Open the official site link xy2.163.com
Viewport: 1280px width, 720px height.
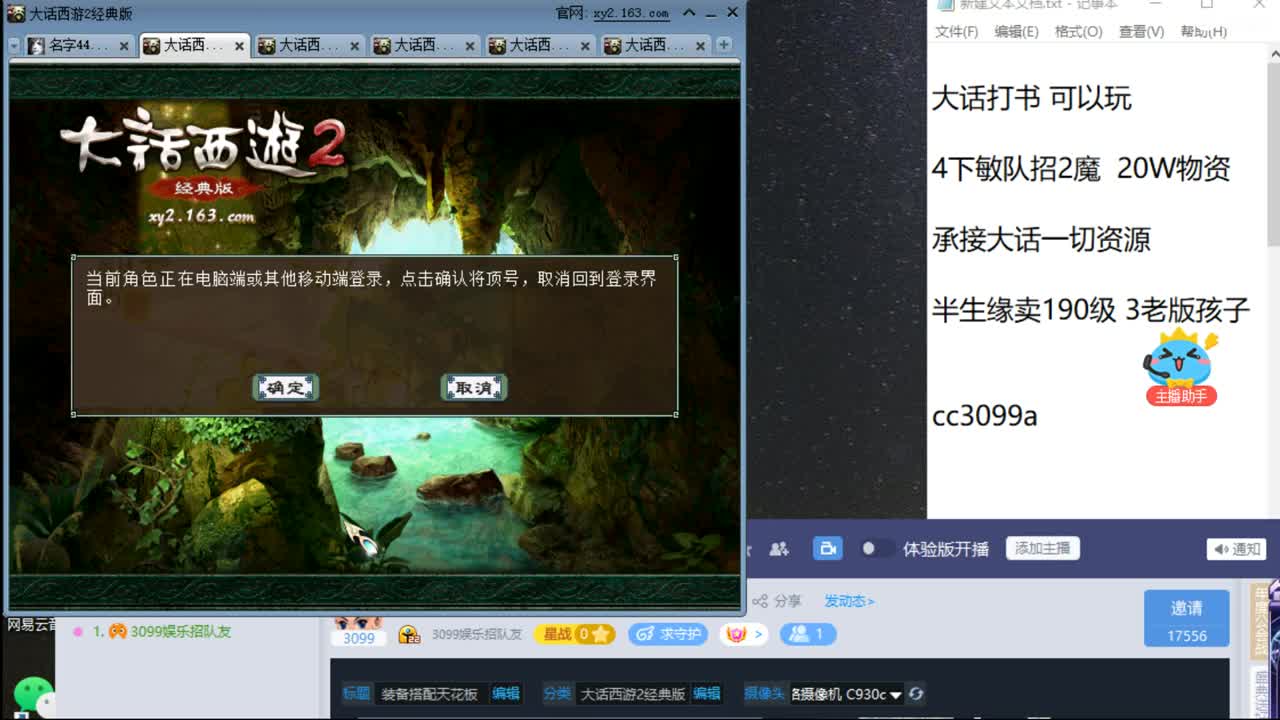631,13
